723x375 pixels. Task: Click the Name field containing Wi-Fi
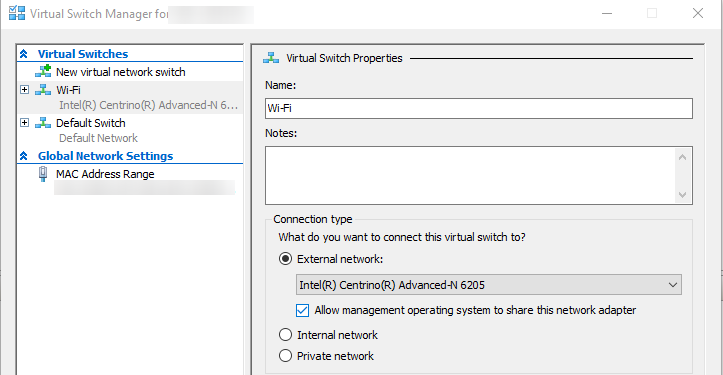(479, 108)
